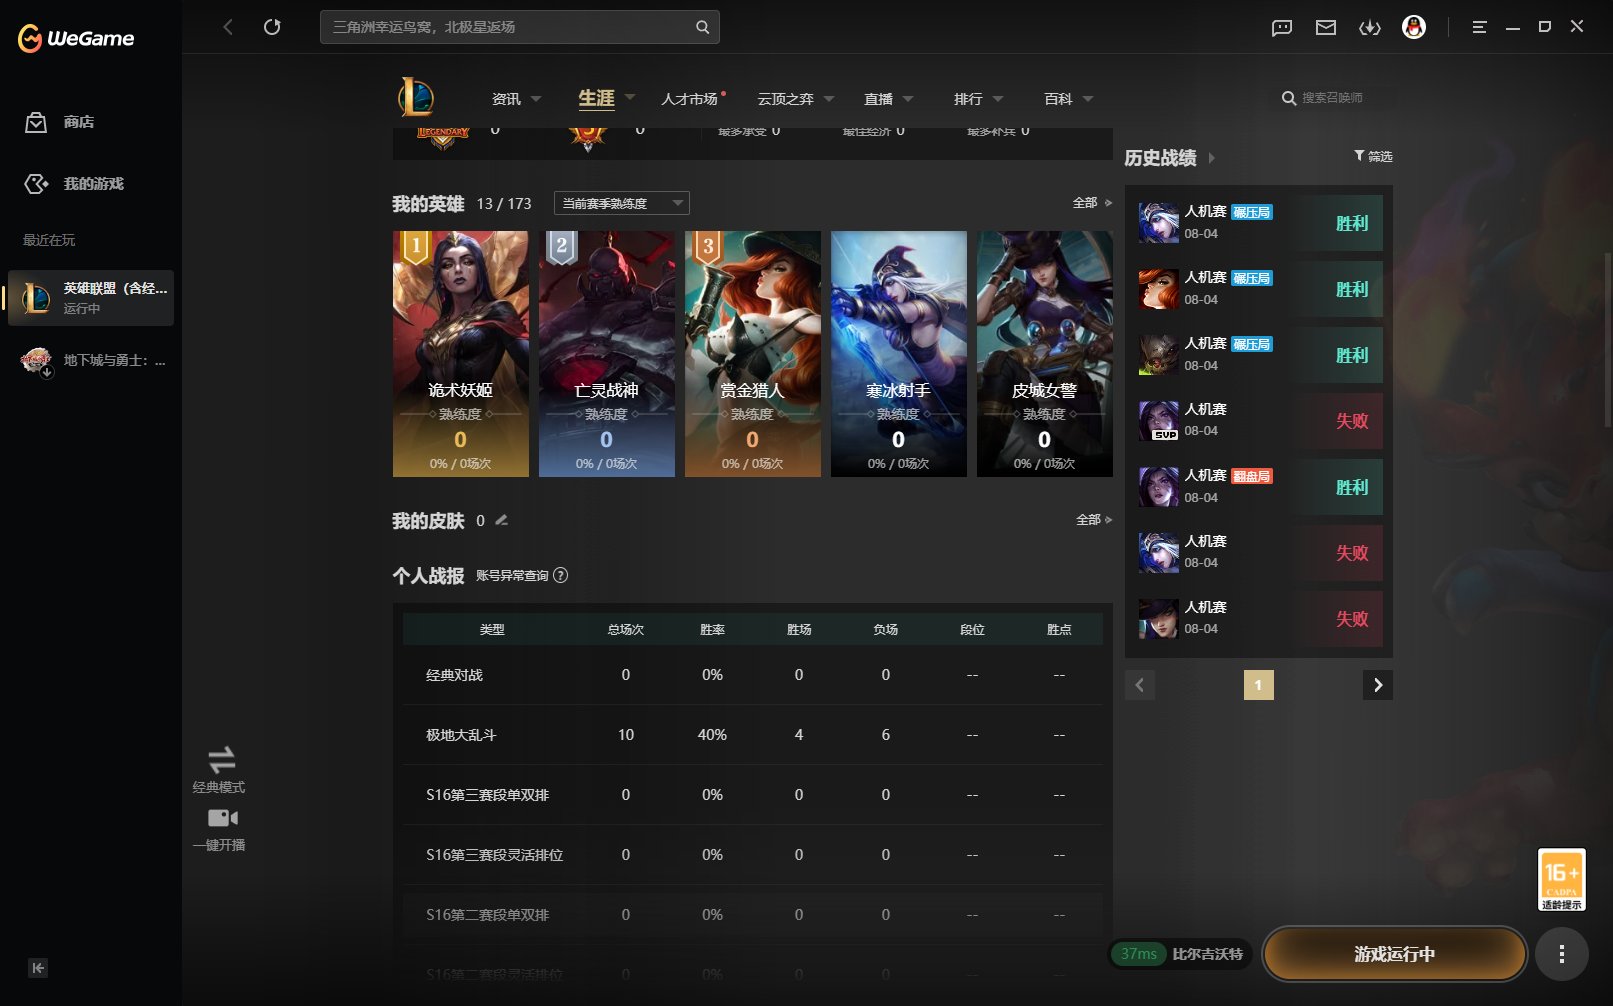Click the 游戏运行中 button
This screenshot has height=1006, width=1613.
tap(1395, 954)
